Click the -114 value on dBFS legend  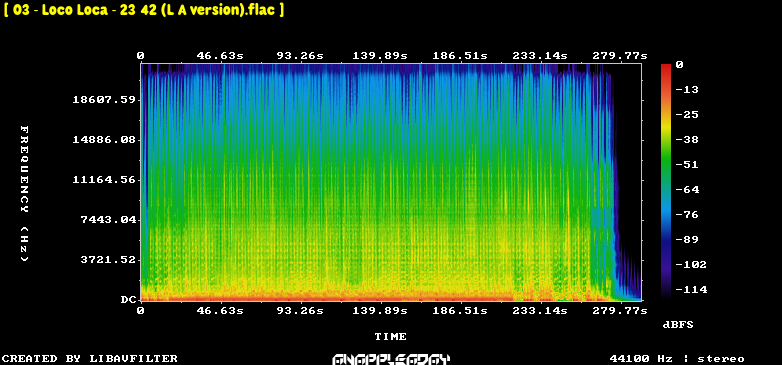[691, 290]
